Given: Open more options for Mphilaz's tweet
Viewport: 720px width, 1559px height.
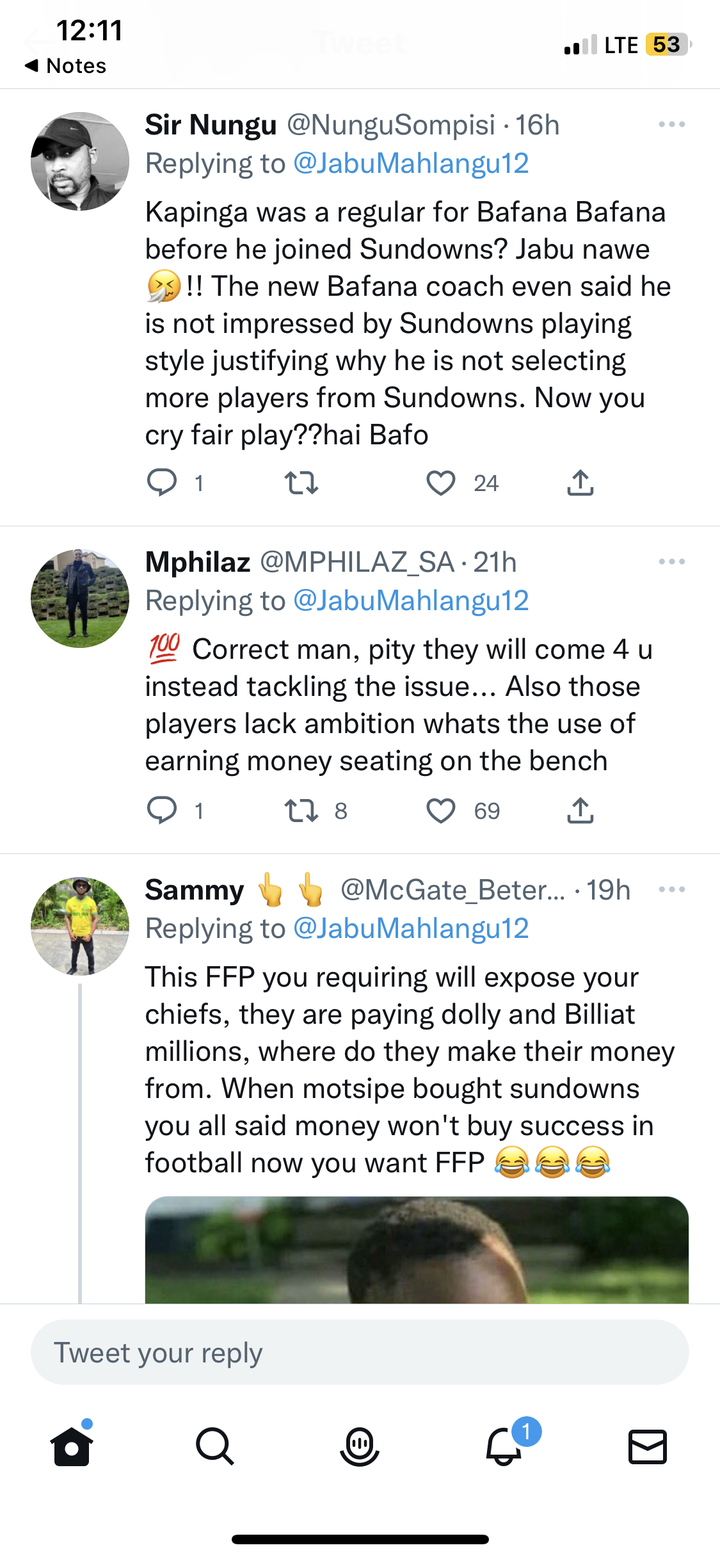Looking at the screenshot, I should 672,562.
